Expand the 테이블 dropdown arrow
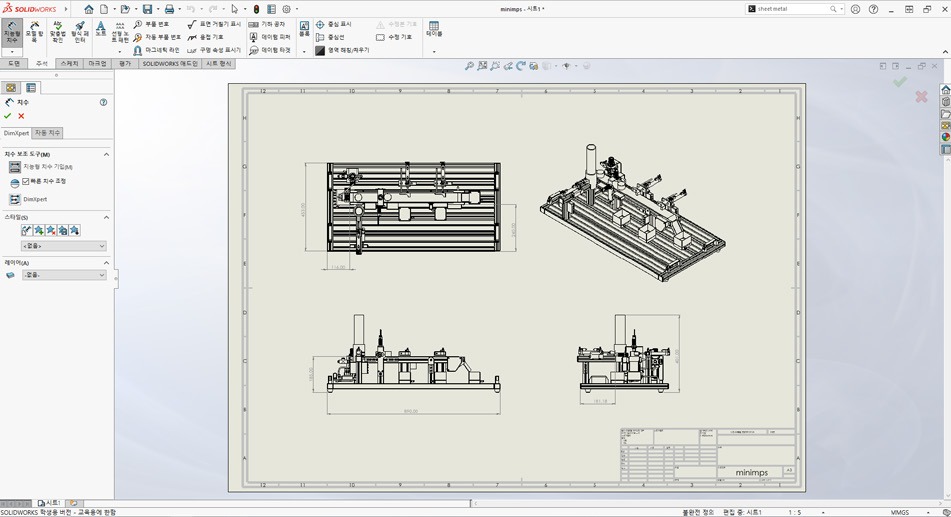This screenshot has width=951, height=517. click(x=434, y=51)
